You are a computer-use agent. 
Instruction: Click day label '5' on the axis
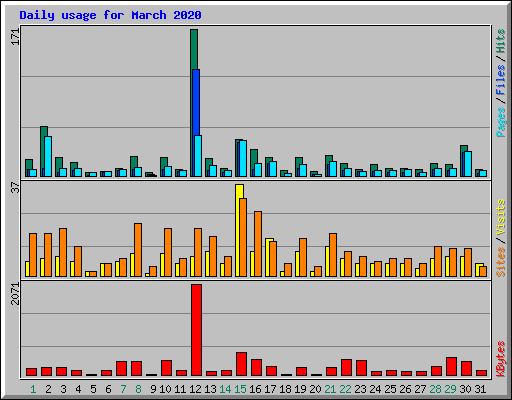point(93,389)
